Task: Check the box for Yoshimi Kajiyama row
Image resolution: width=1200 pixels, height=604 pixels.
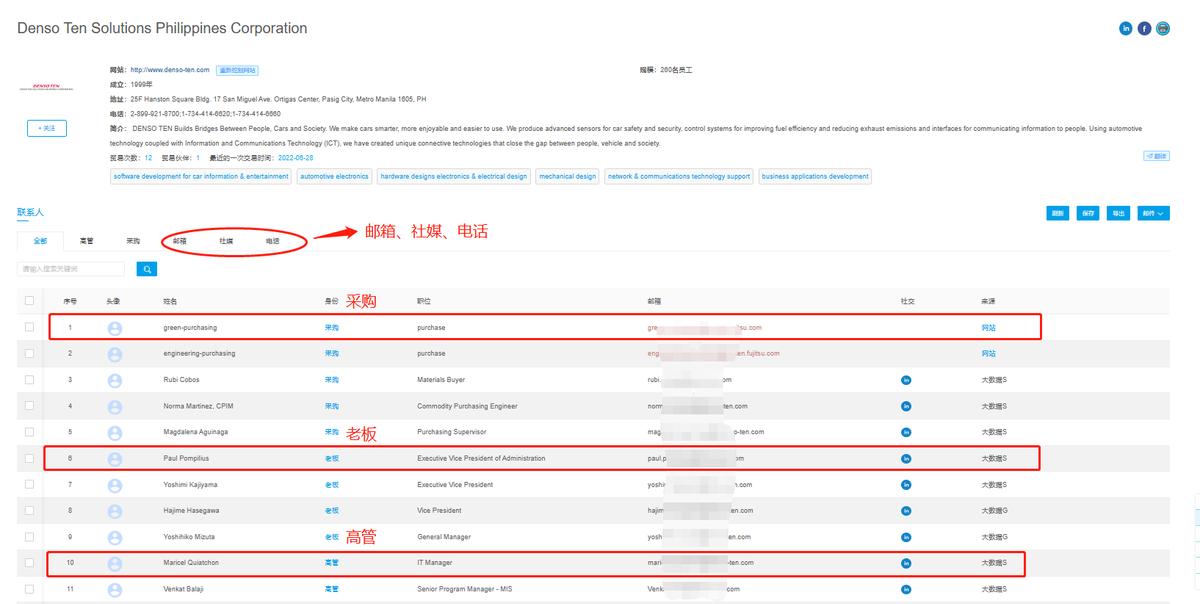Action: tap(29, 484)
